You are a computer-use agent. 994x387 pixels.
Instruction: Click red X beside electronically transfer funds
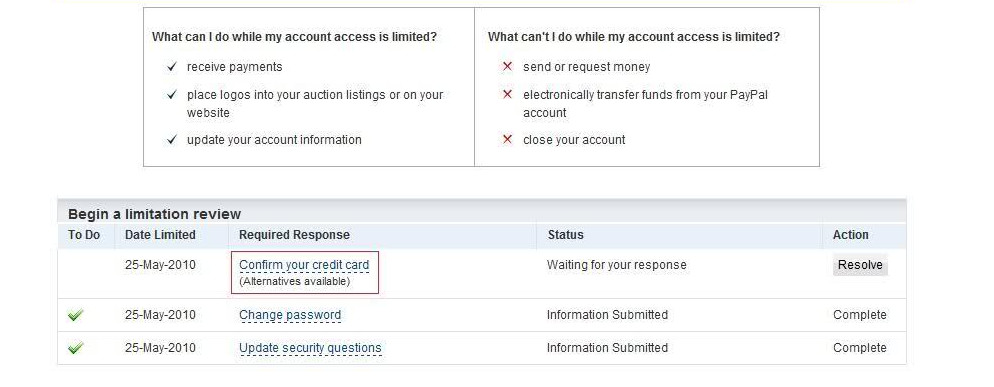click(507, 95)
